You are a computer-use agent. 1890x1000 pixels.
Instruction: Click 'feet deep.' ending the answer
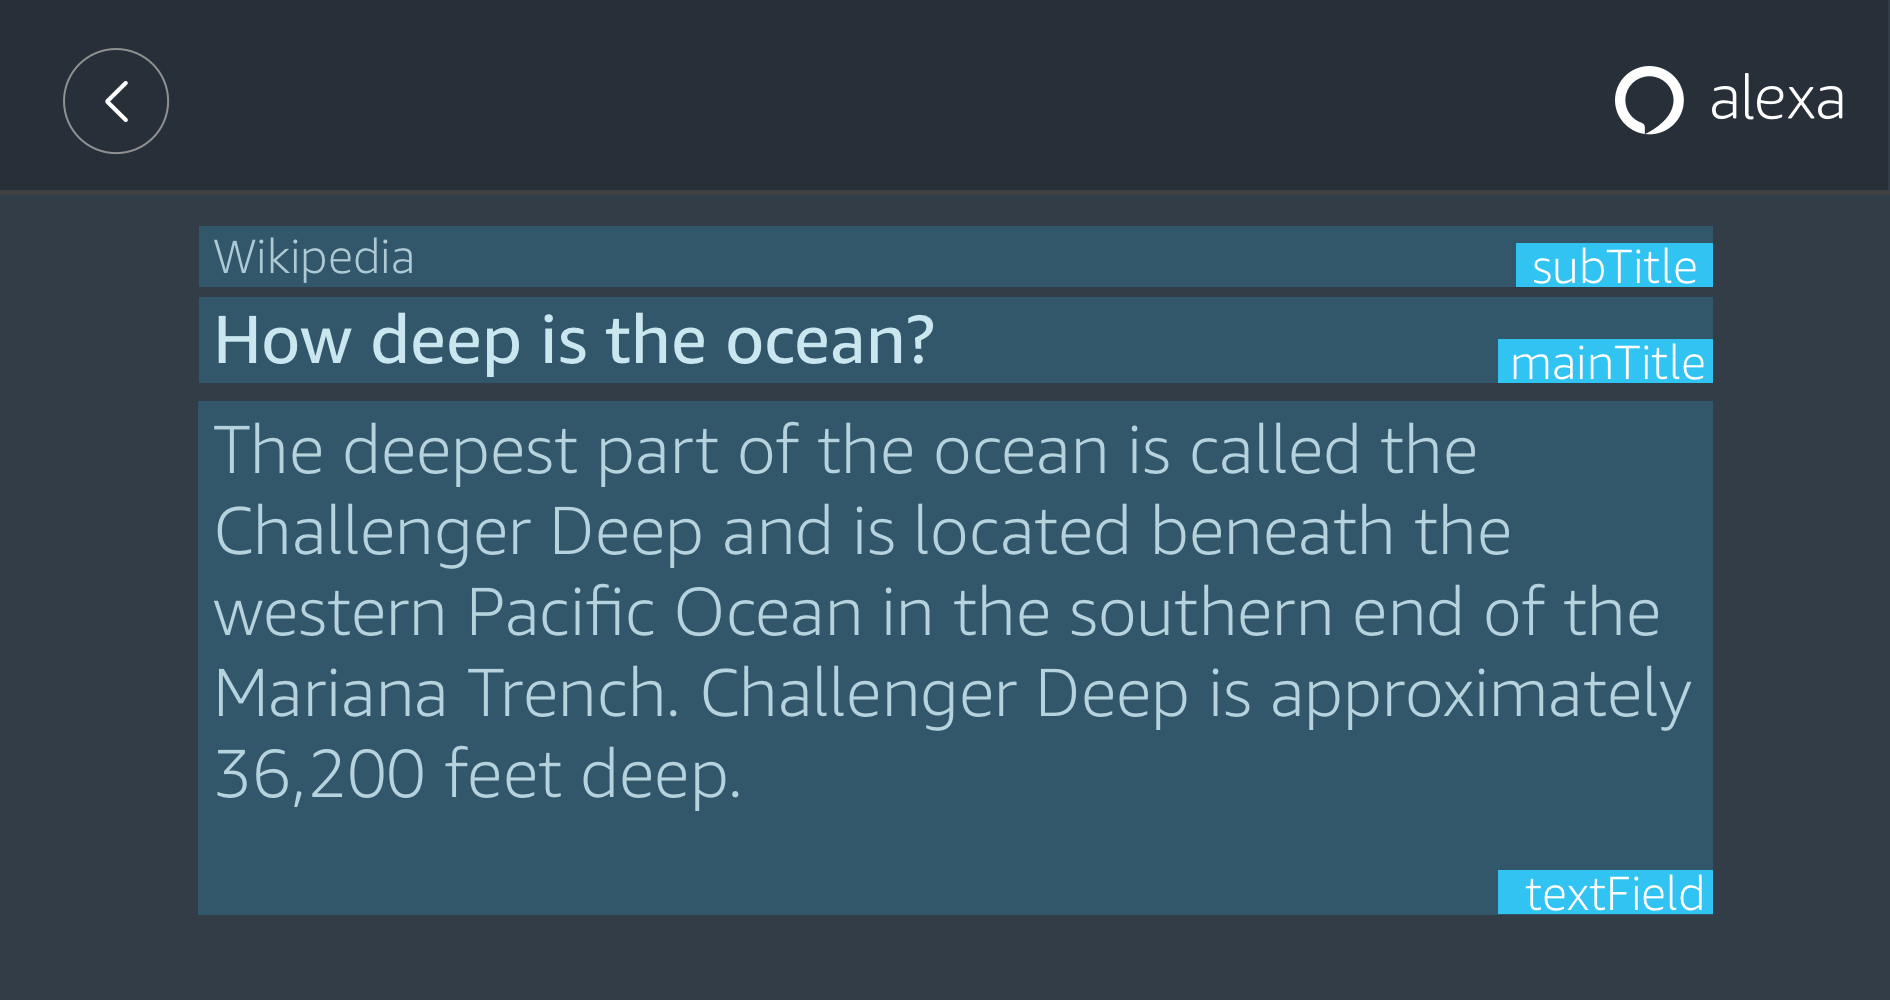(x=592, y=774)
